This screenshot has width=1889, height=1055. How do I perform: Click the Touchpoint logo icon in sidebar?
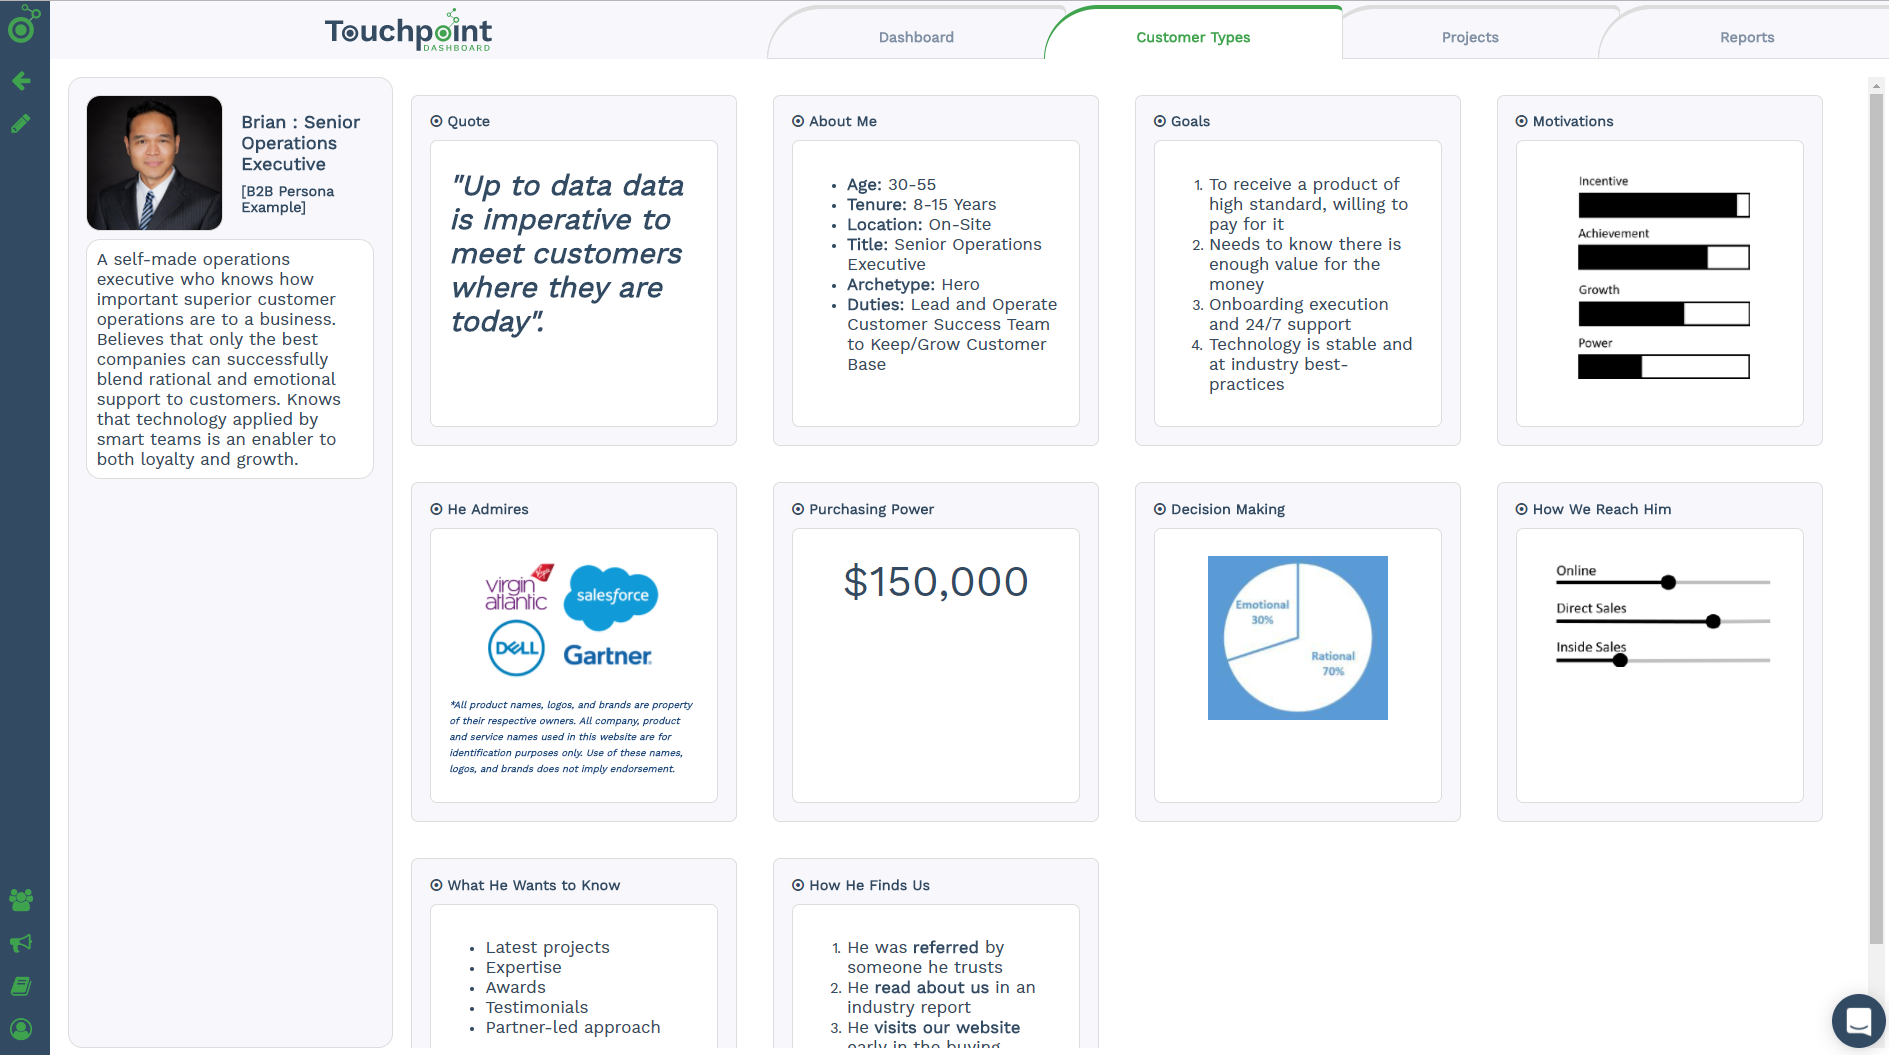click(x=22, y=26)
